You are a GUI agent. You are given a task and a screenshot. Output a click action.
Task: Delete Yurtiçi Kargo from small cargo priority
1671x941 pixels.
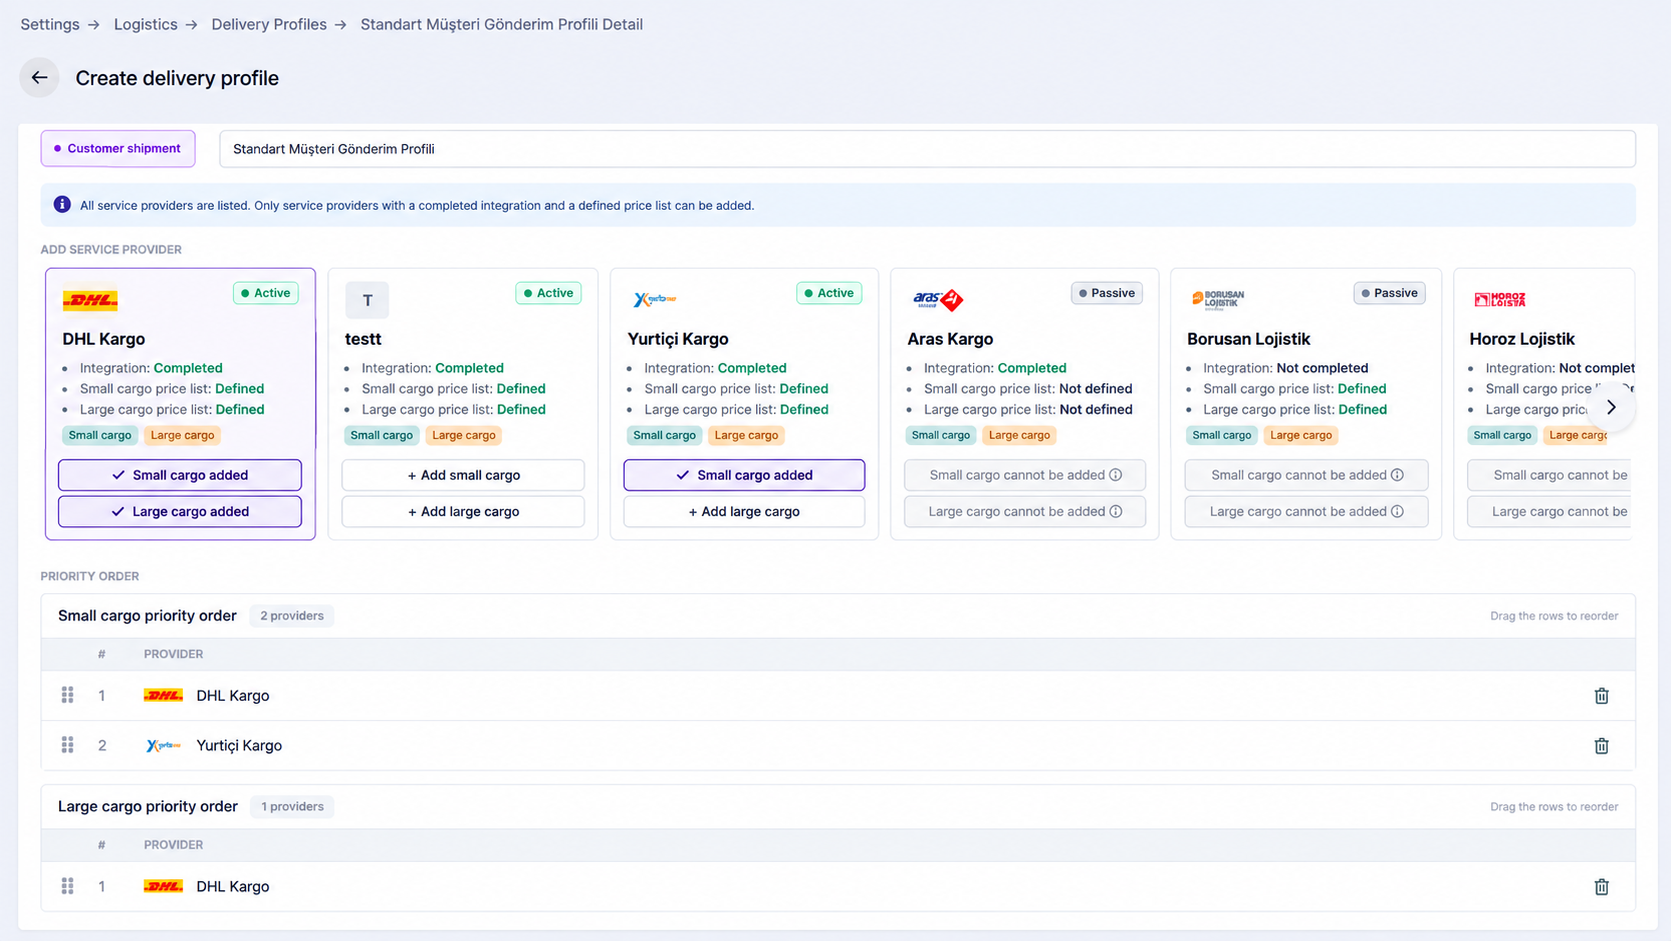click(x=1601, y=746)
